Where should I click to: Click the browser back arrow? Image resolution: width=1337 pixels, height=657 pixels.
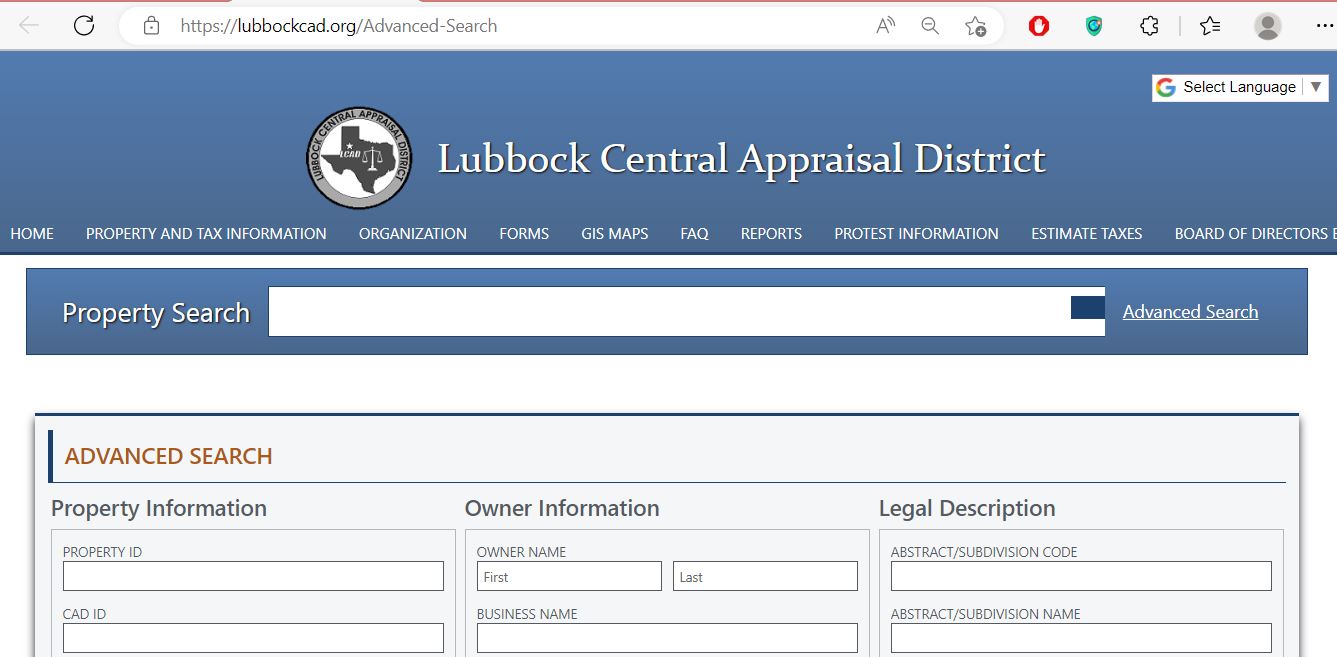(28, 25)
